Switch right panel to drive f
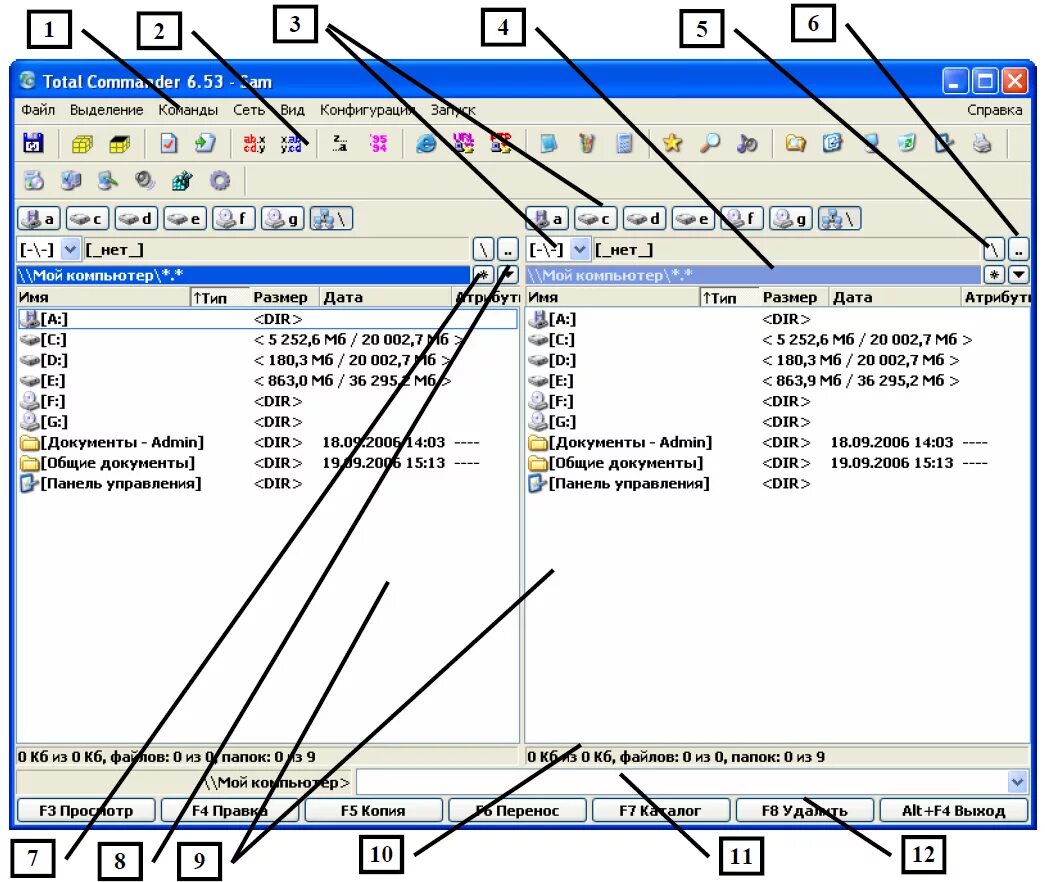 pyautogui.click(x=742, y=219)
